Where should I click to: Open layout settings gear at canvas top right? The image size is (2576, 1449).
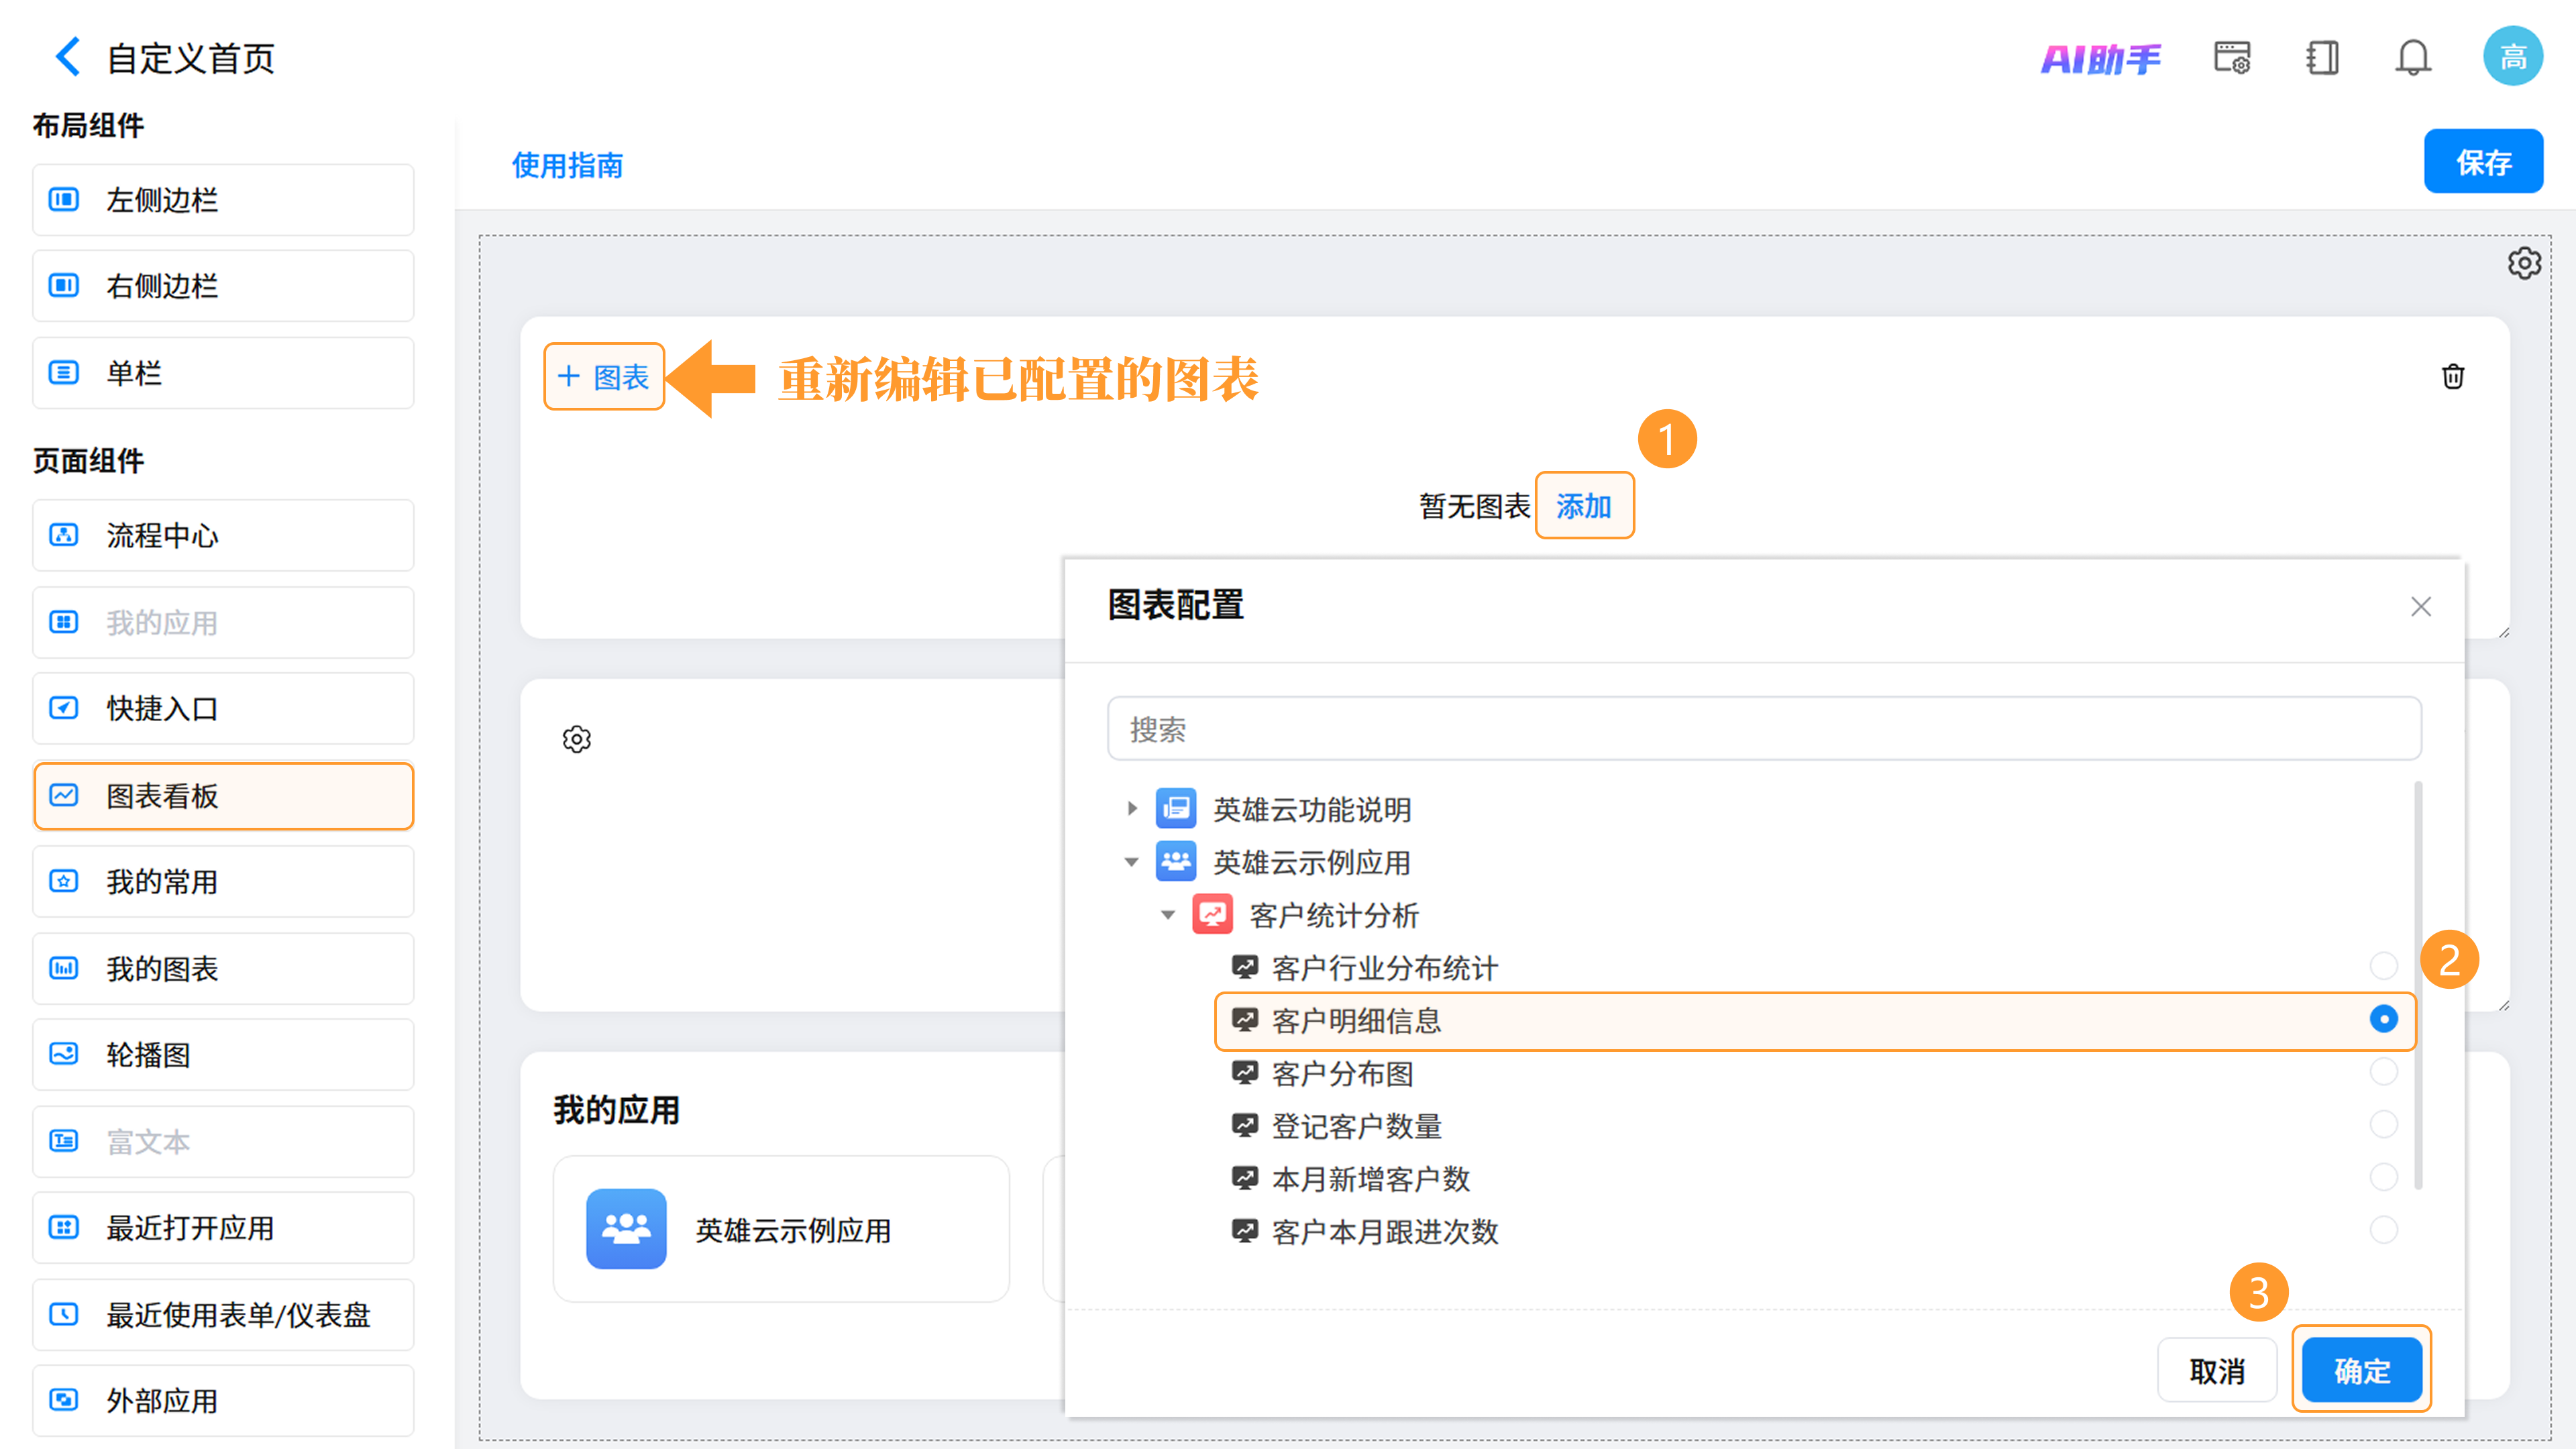point(2524,263)
